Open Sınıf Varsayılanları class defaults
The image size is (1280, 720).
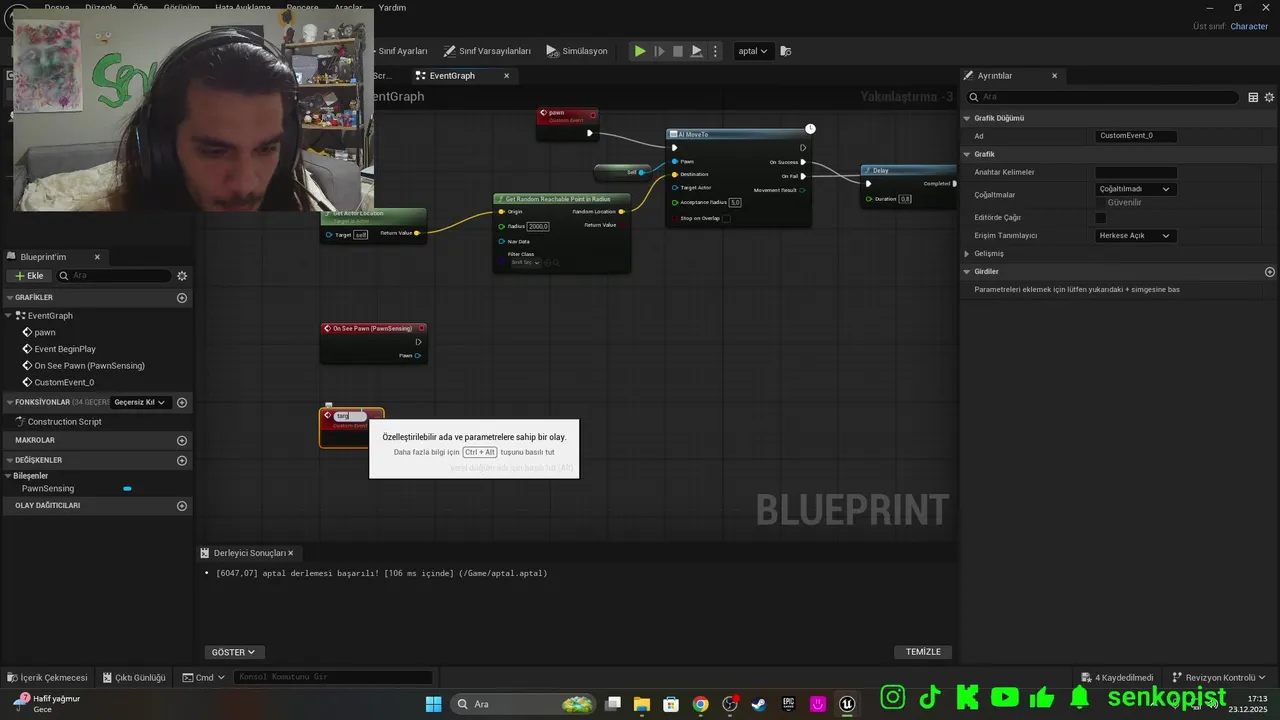coord(488,51)
